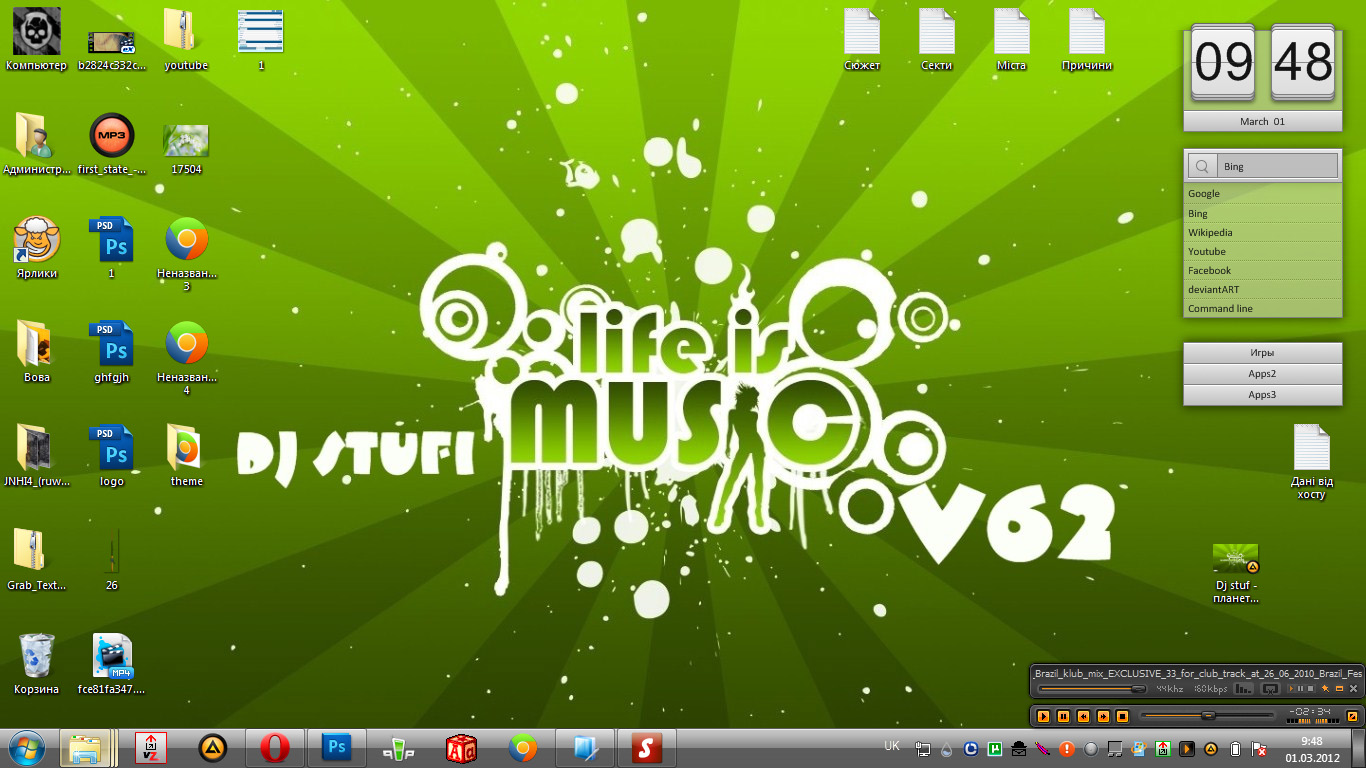
Task: Toggle the equalizer button in the player
Action: [x=1244, y=689]
